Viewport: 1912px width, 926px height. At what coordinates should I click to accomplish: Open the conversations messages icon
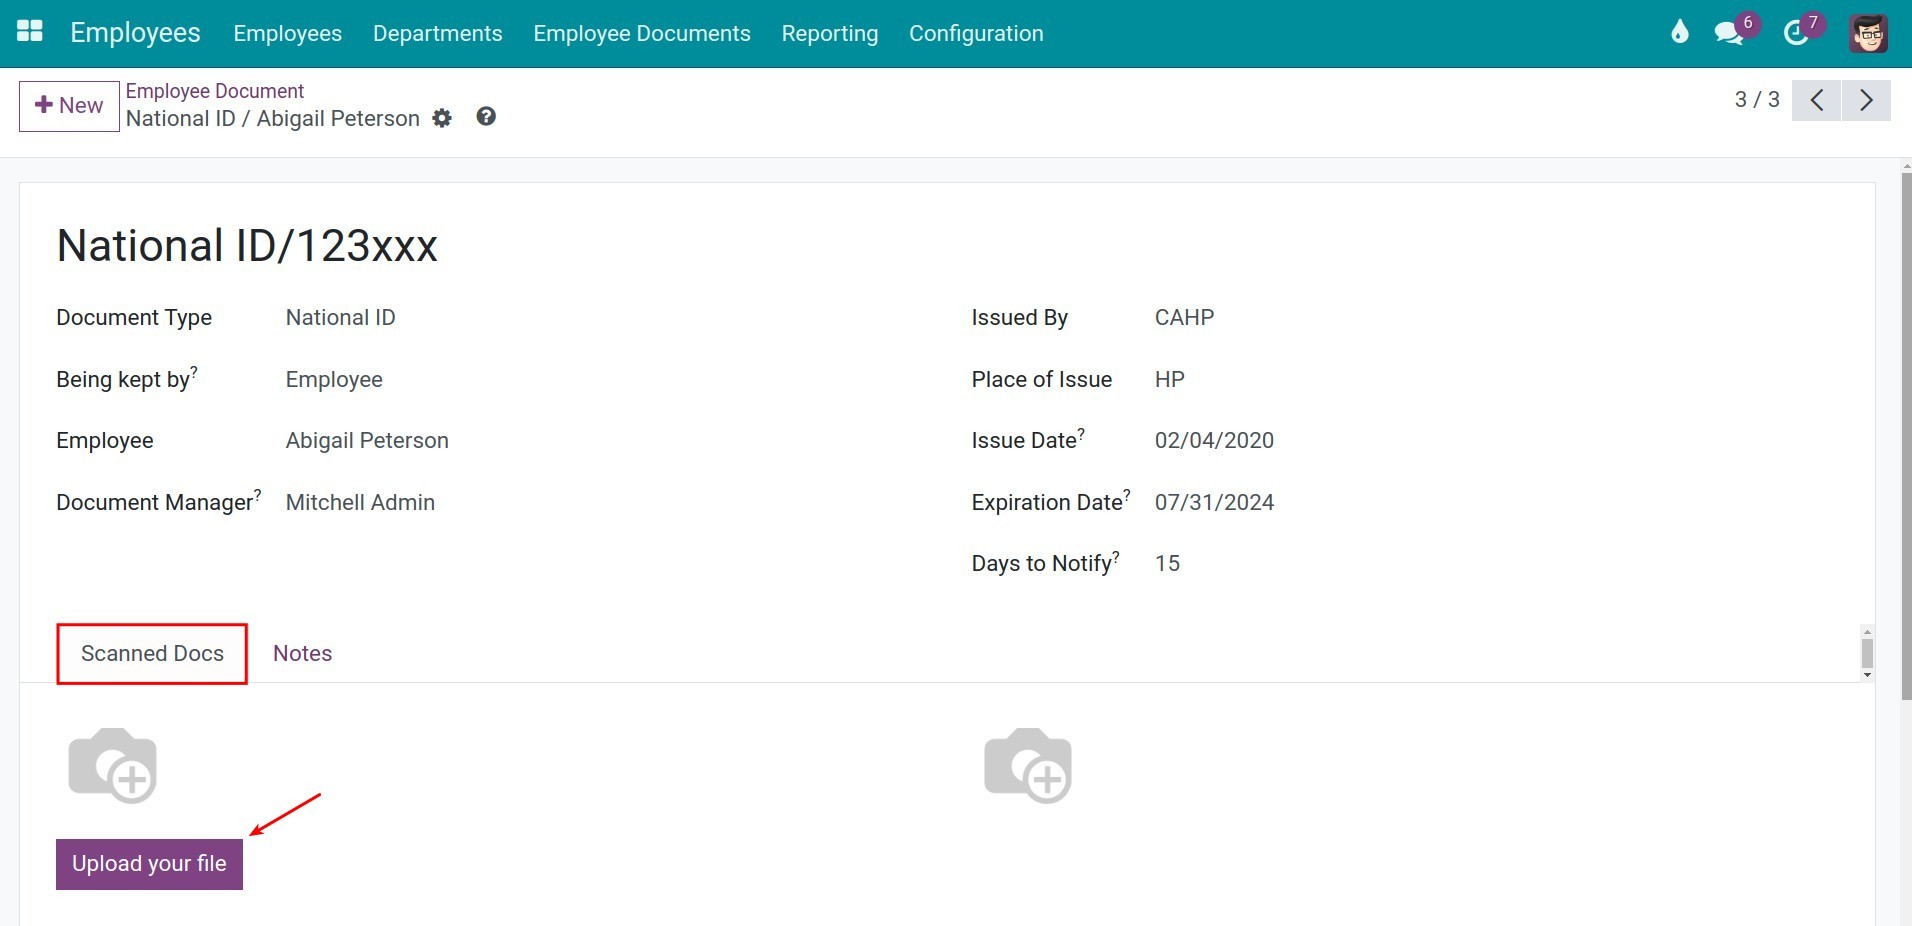(x=1728, y=33)
